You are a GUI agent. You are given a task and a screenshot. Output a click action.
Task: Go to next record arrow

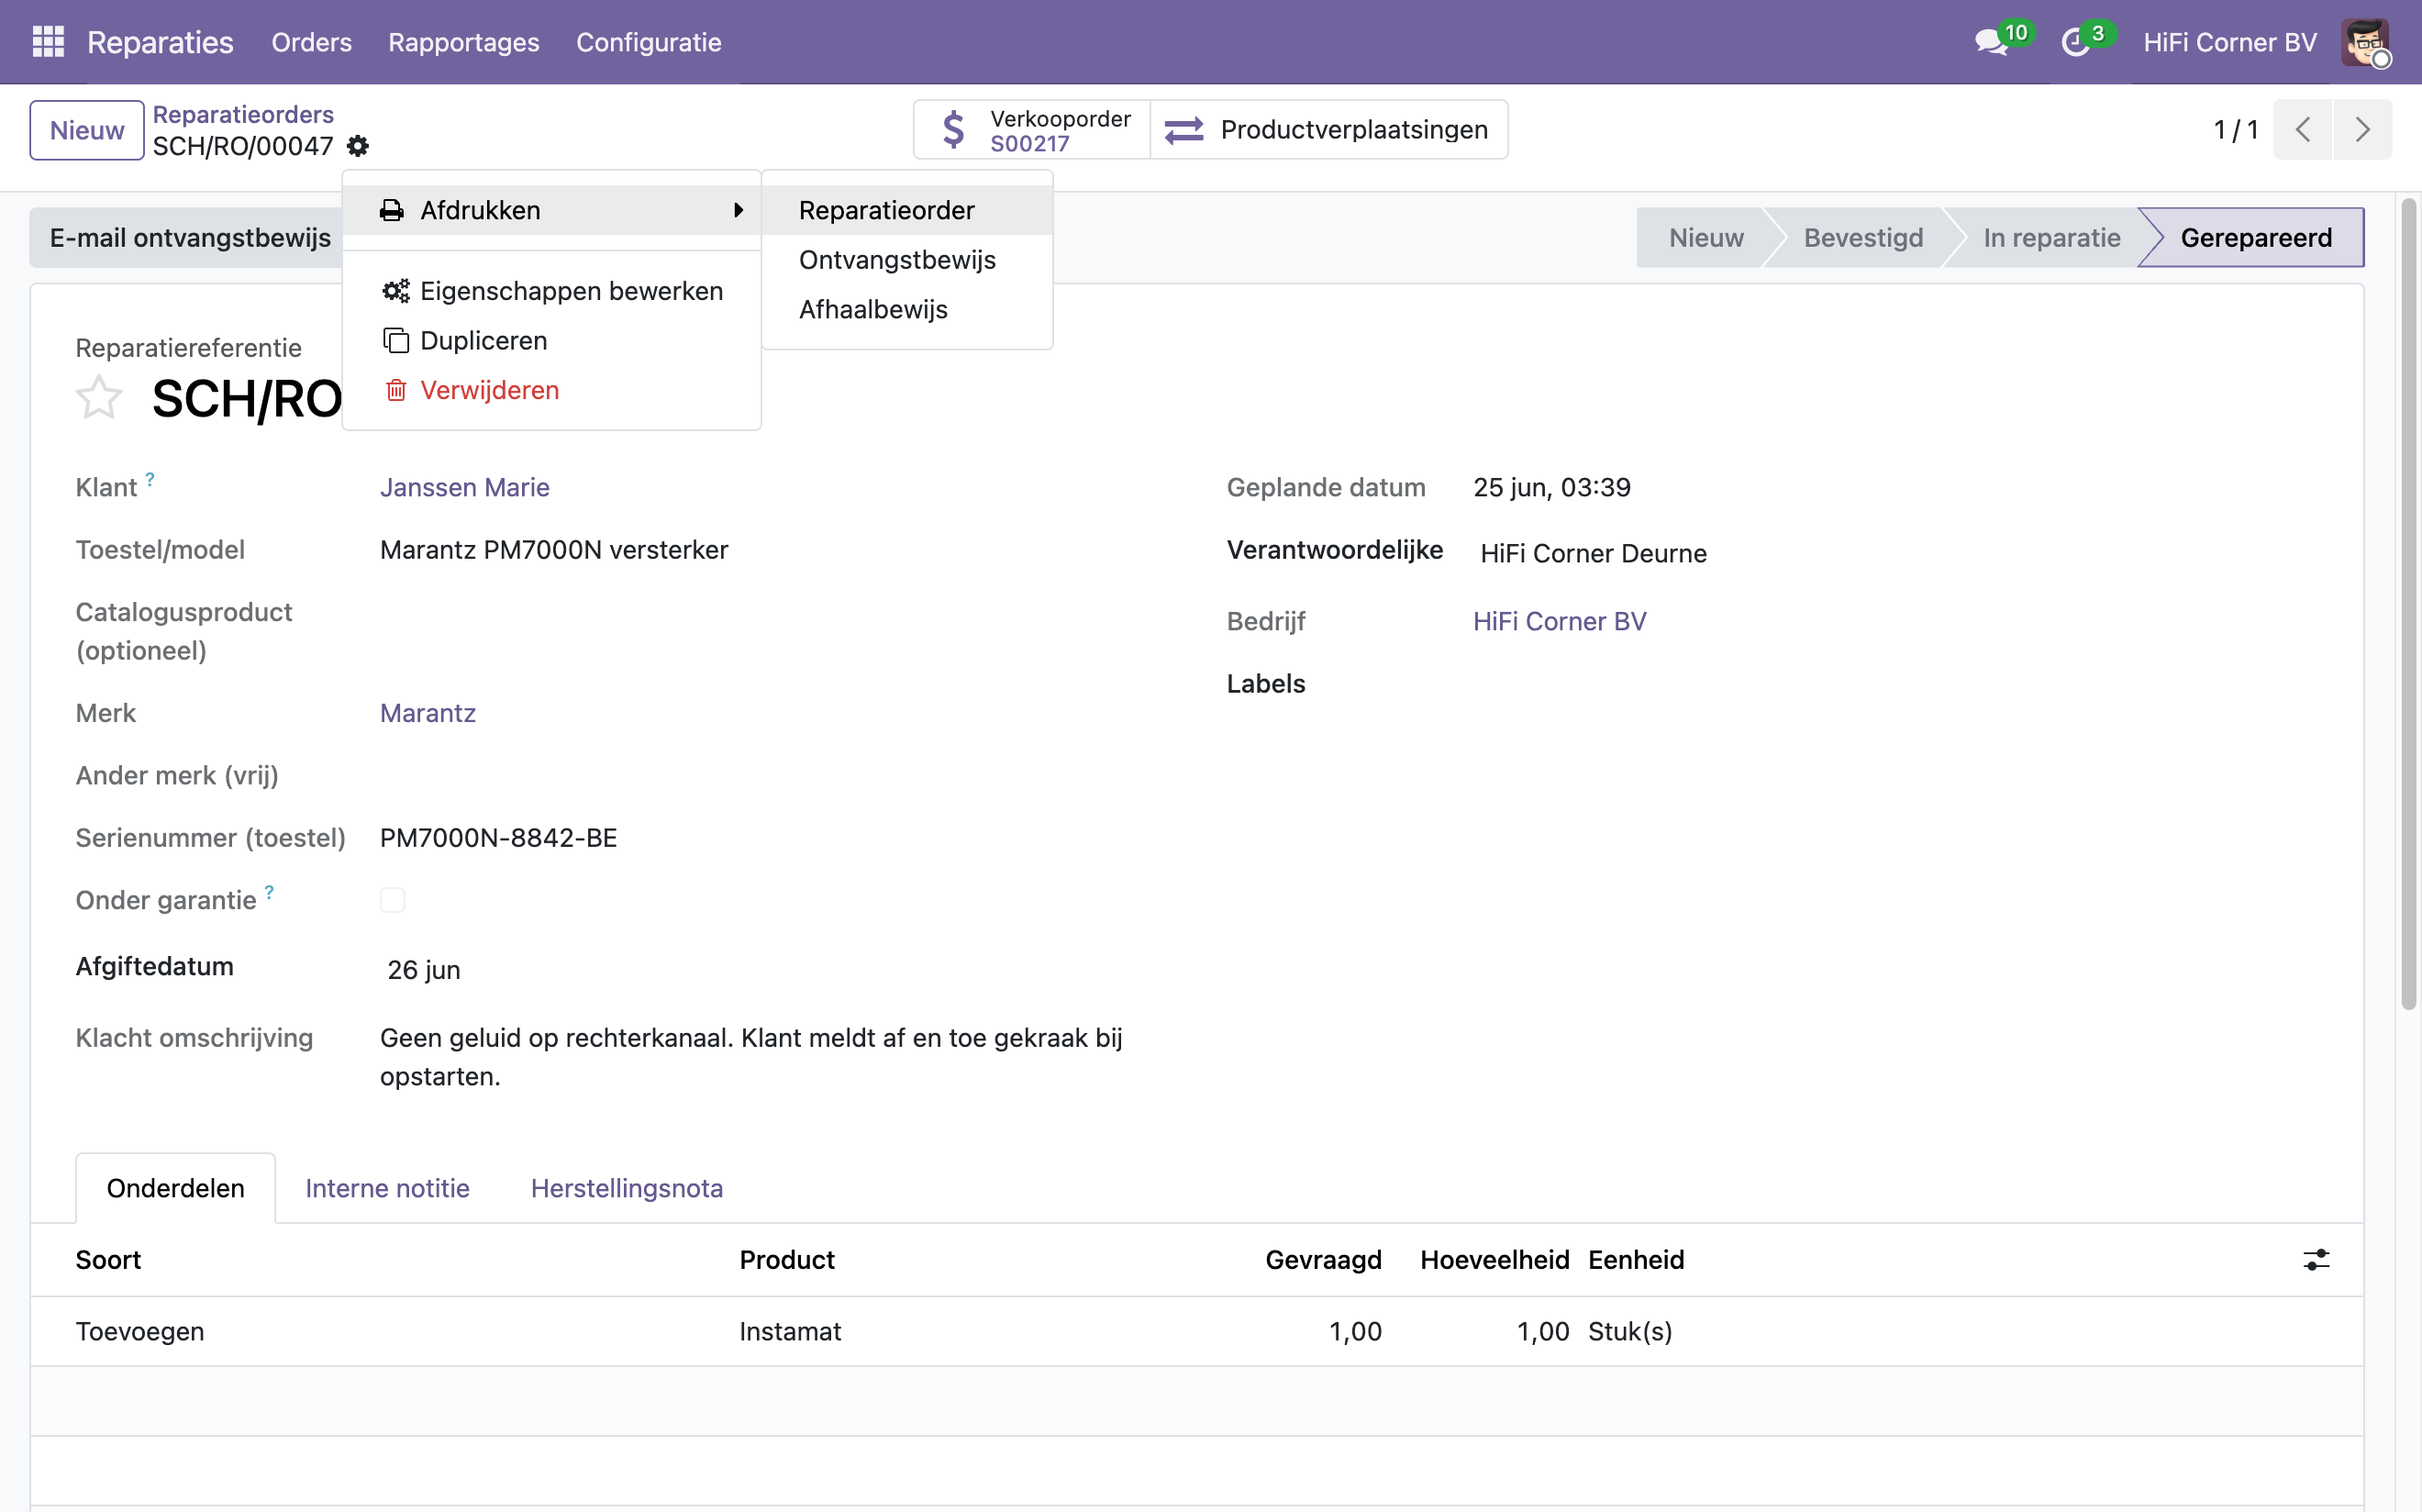click(x=2362, y=129)
